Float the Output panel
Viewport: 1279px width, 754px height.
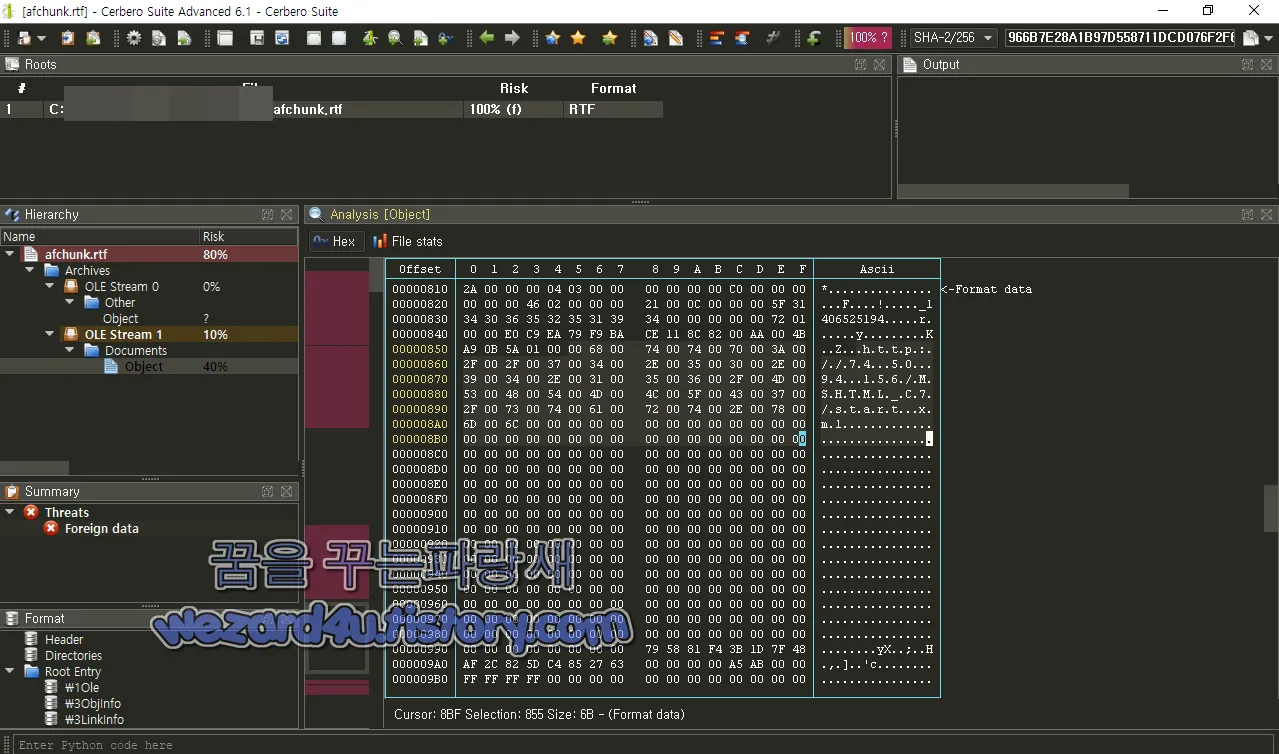1247,64
